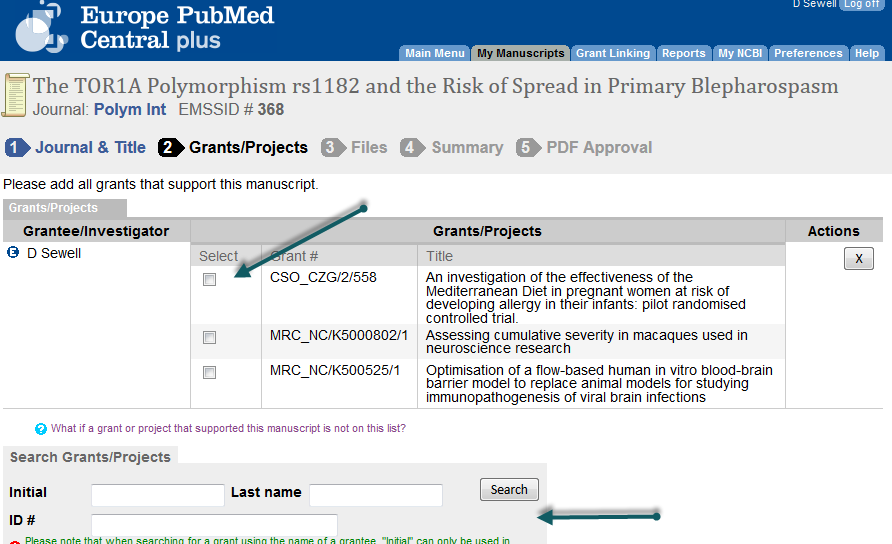
Task: Click the Log off button
Action: coord(862,5)
